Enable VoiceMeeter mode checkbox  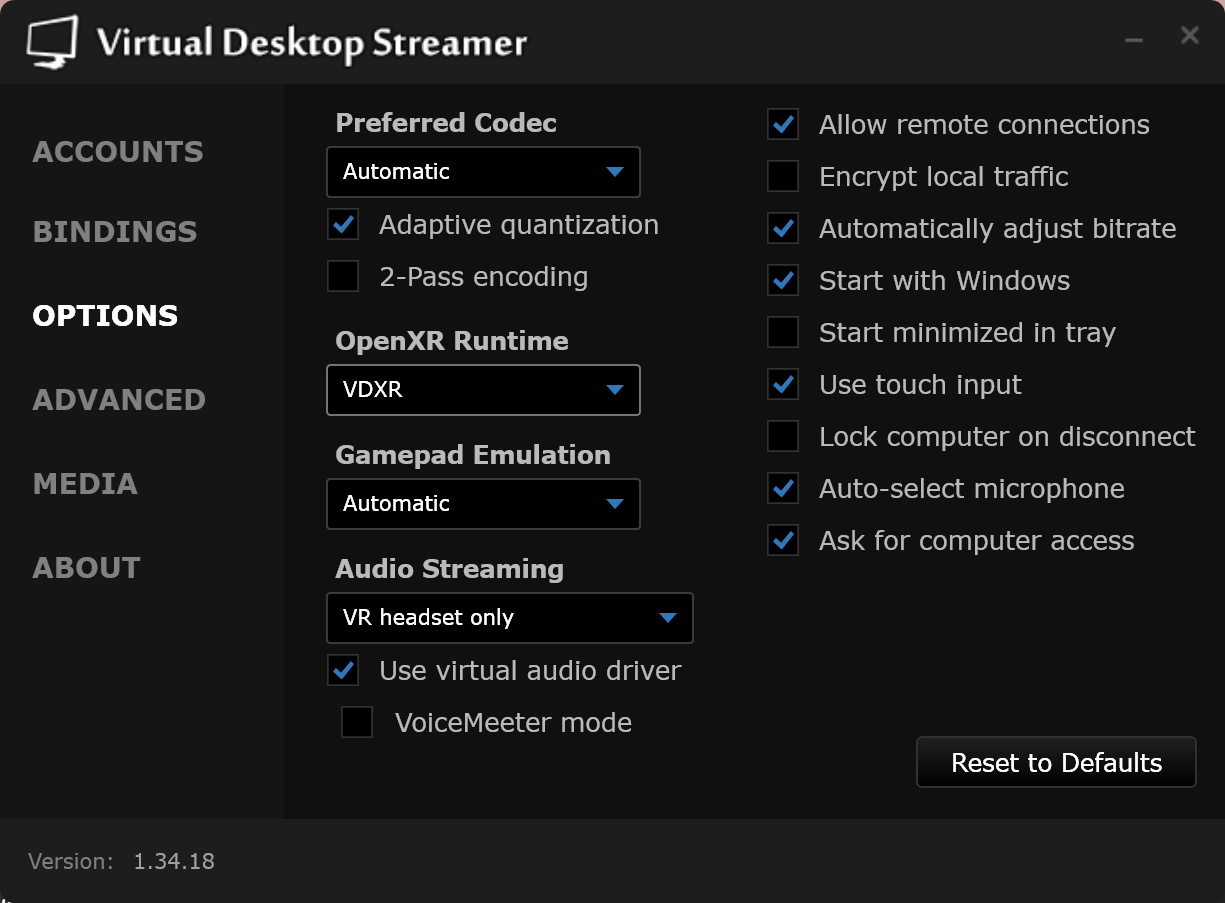[357, 722]
